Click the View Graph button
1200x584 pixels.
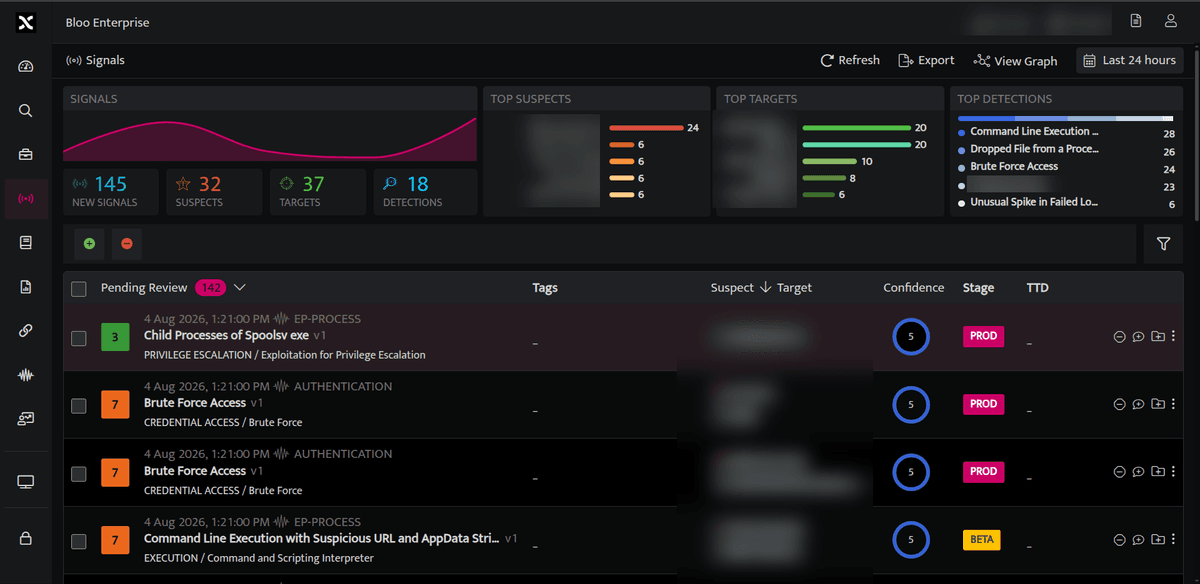pos(1015,61)
